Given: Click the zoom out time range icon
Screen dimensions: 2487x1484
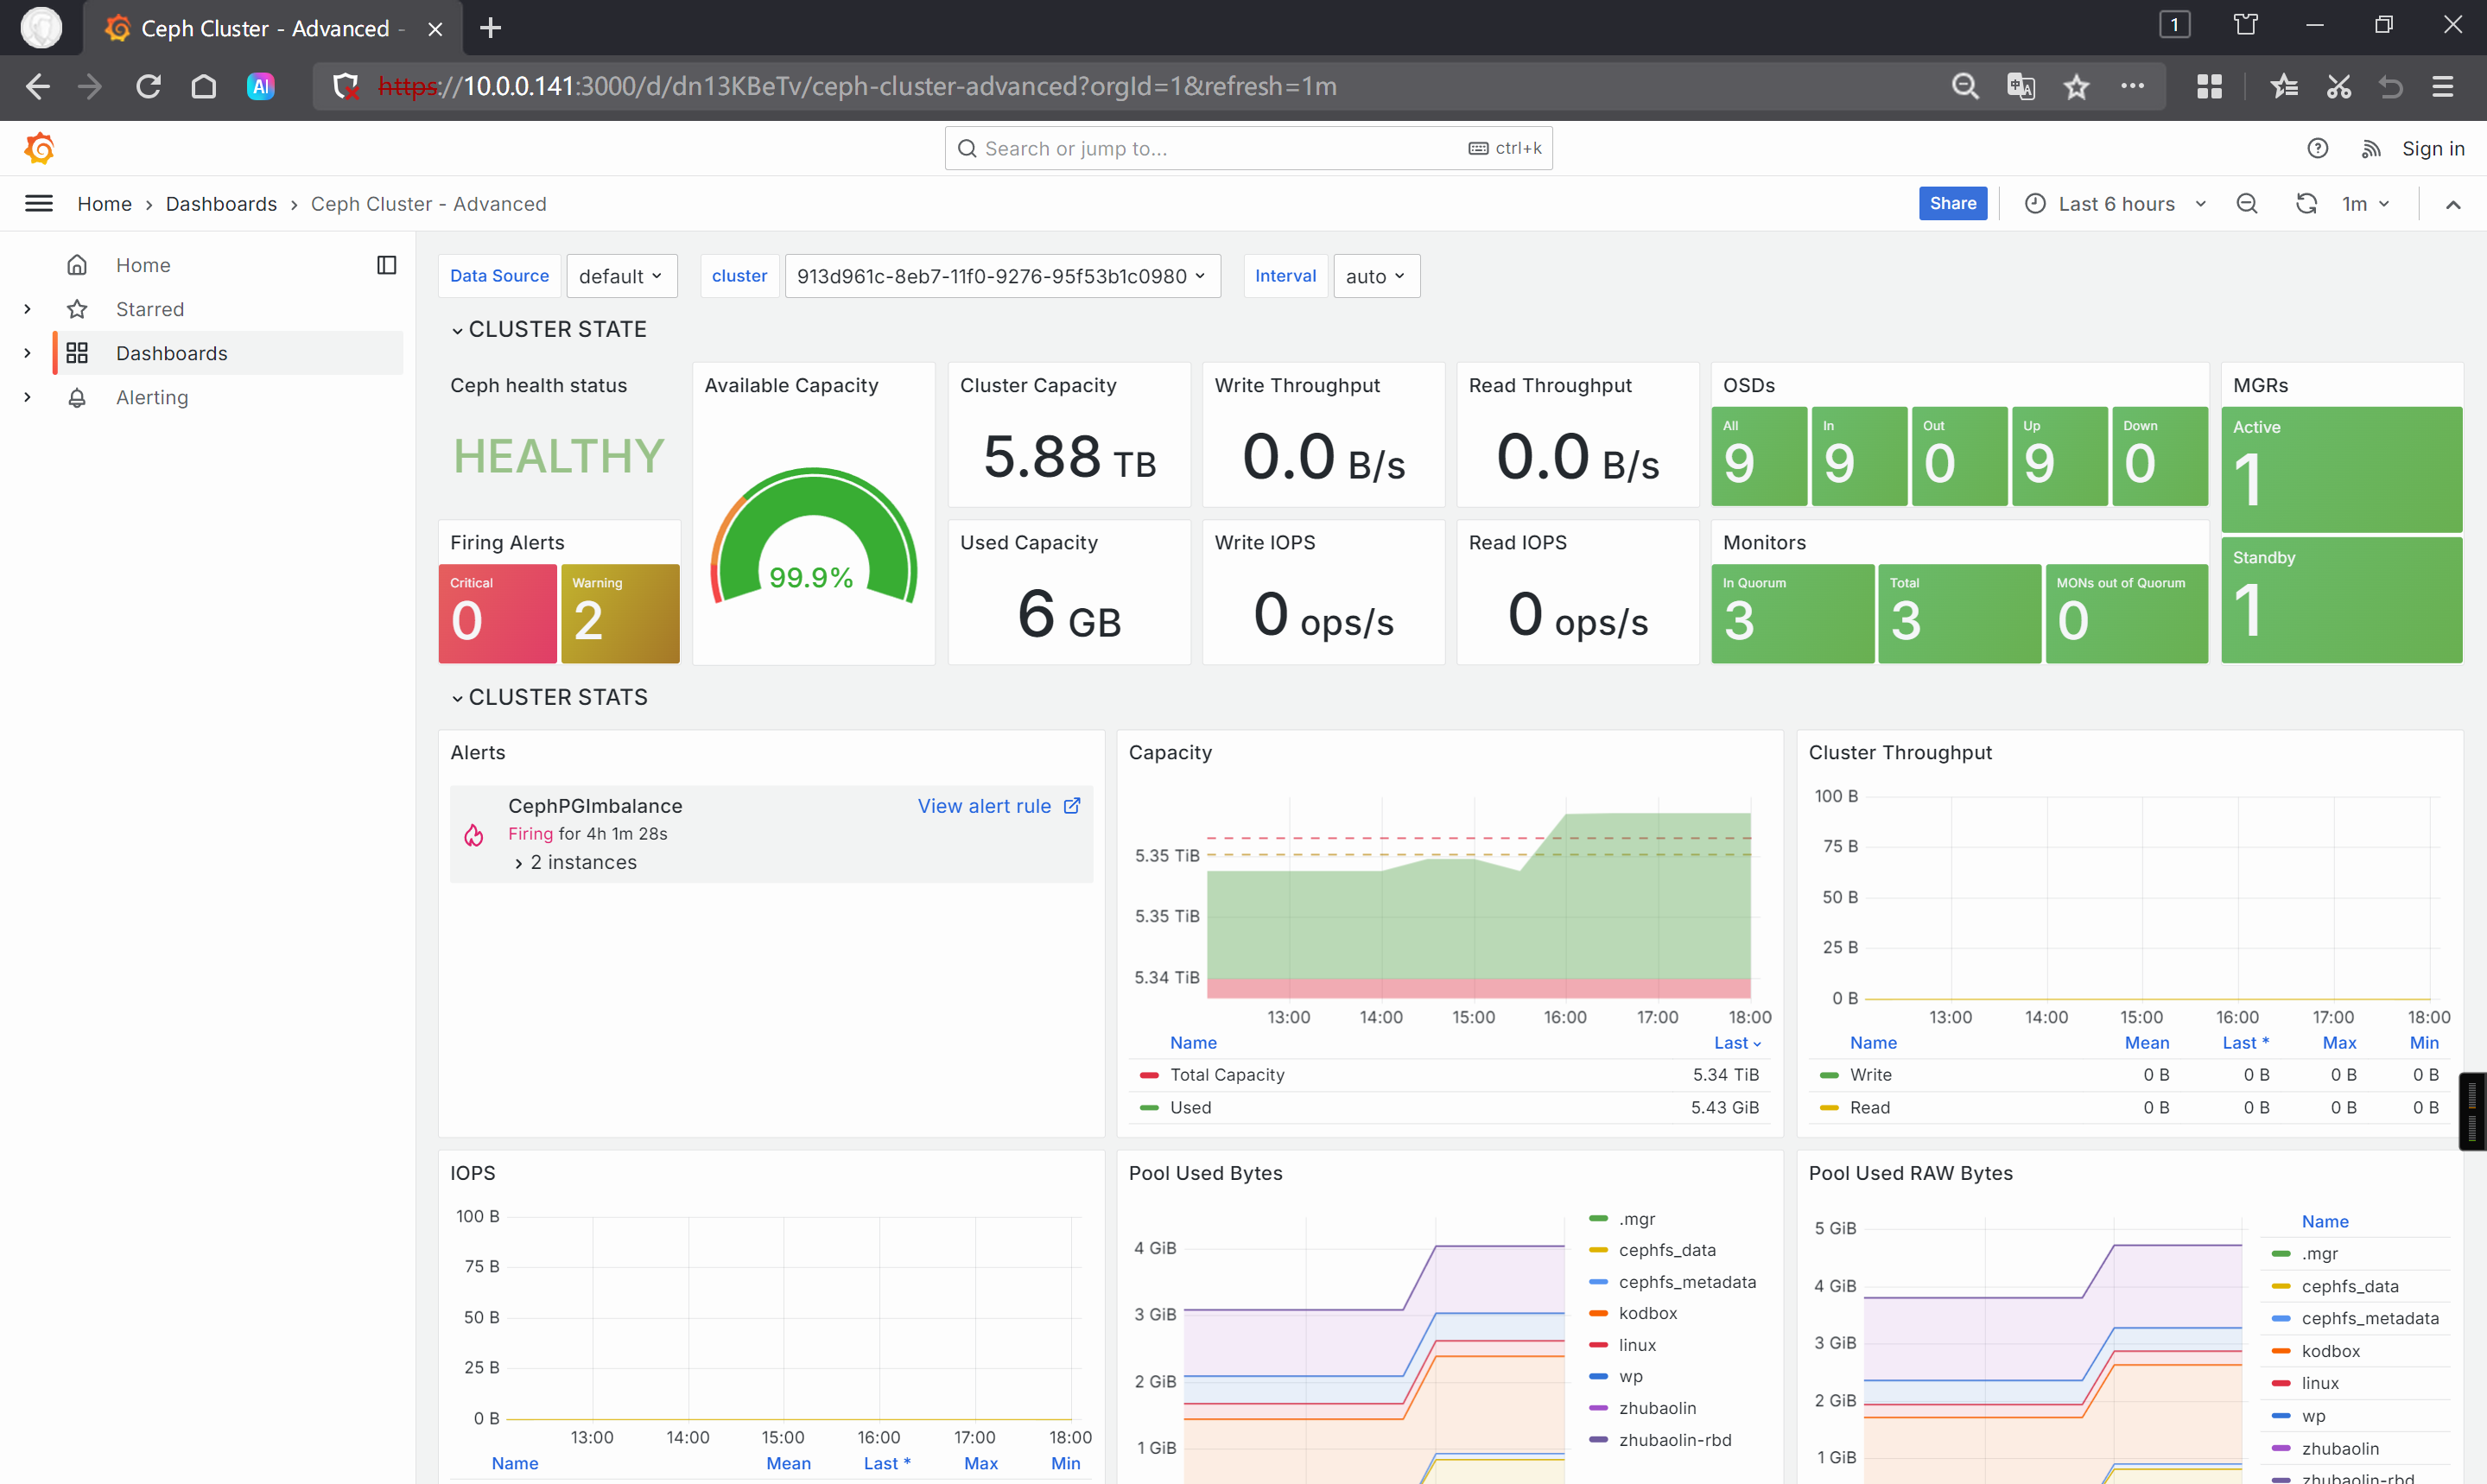Looking at the screenshot, I should pyautogui.click(x=2246, y=204).
